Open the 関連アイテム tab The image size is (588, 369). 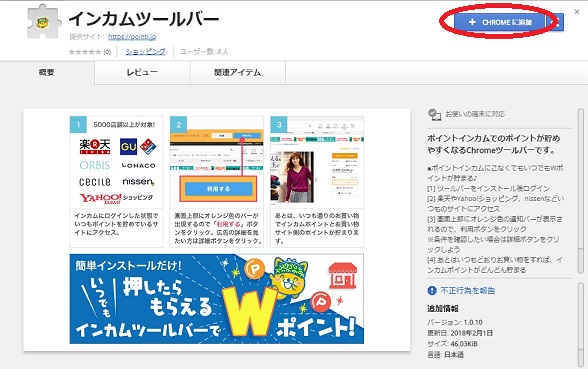pos(238,72)
